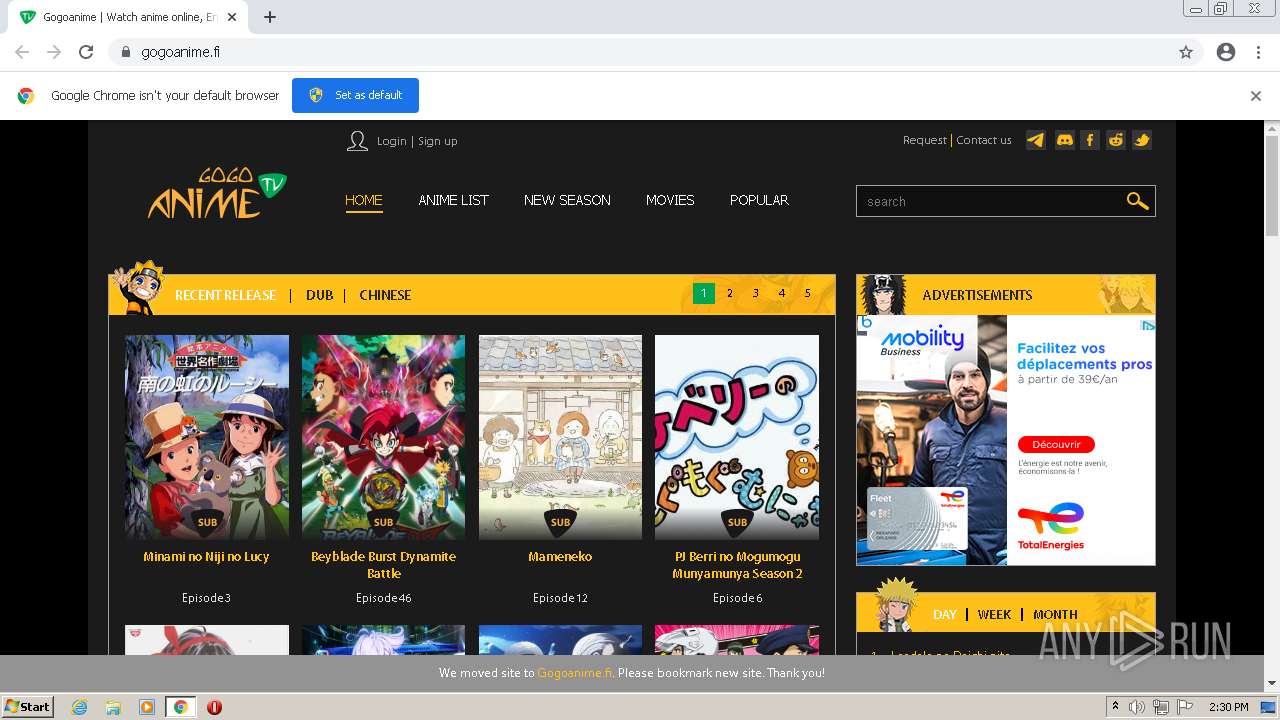Switch ranking to the WEEK tab
The image size is (1280, 720).
click(x=994, y=614)
